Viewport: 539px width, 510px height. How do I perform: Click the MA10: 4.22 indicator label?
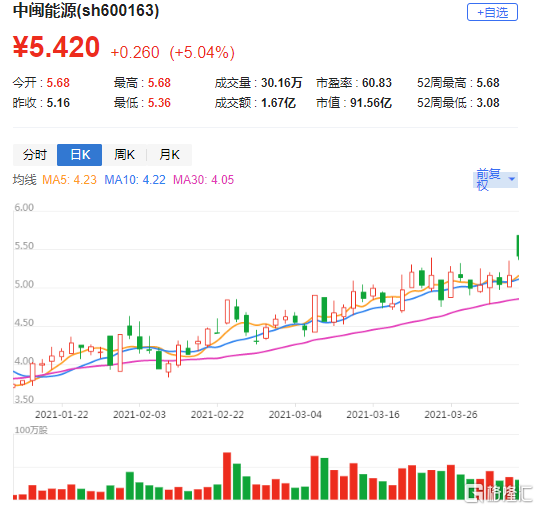[135, 180]
